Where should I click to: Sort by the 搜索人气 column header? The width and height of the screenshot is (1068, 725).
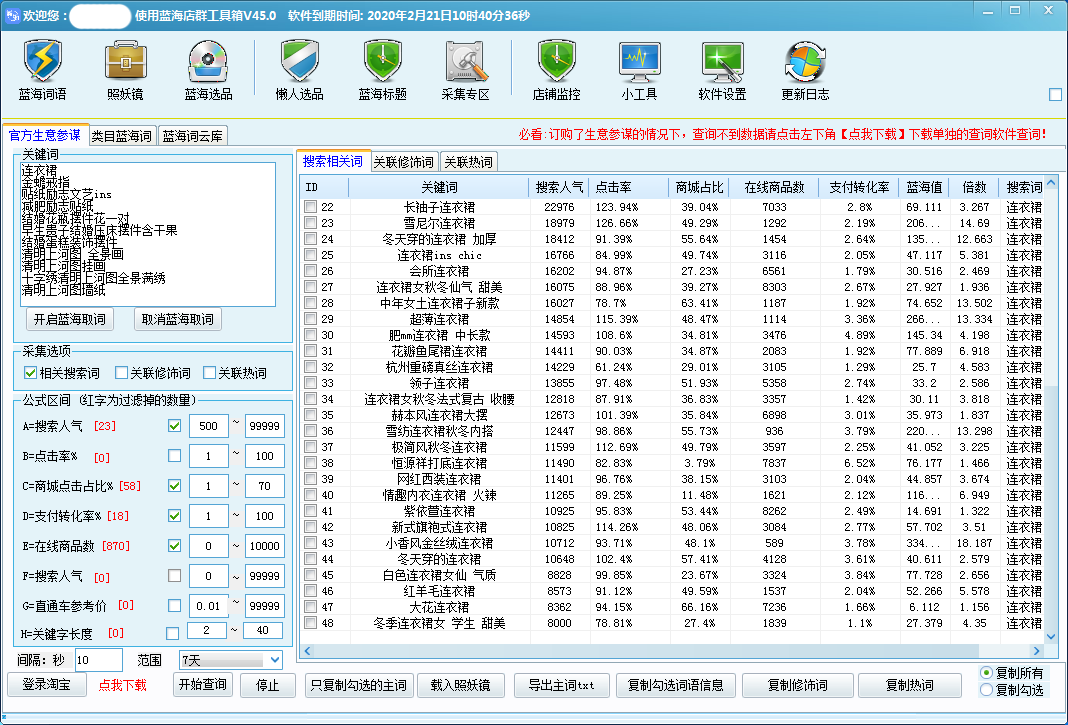(x=559, y=187)
